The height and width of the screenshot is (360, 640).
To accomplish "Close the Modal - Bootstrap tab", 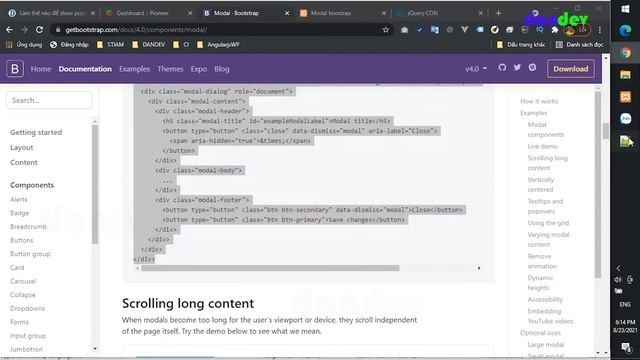I will point(287,13).
